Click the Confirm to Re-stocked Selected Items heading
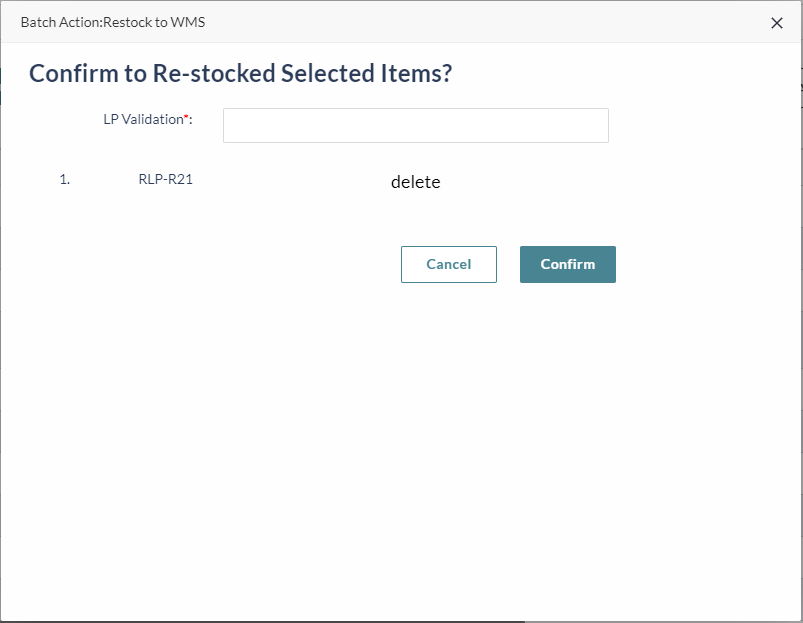Viewport: 803px width, 623px height. point(240,73)
